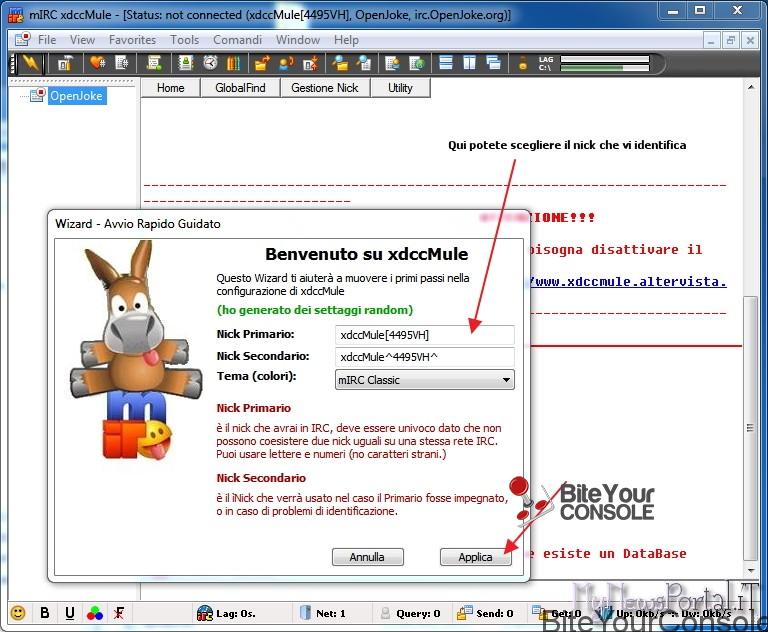Click the alarm clock Timer icon
768x632 pixels.
pos(211,63)
